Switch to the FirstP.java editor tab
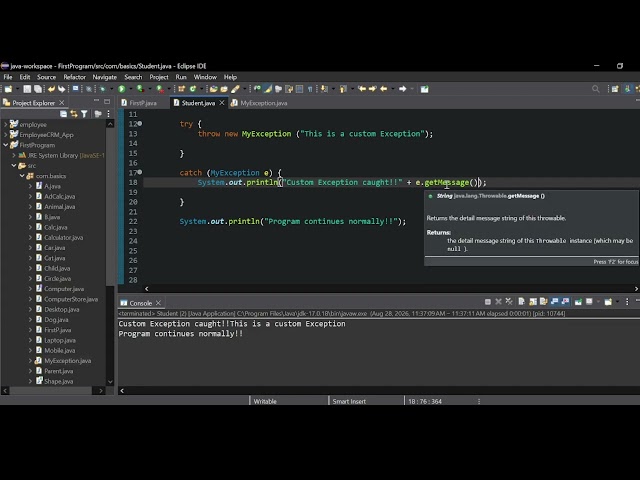640x480 pixels. coord(143,103)
